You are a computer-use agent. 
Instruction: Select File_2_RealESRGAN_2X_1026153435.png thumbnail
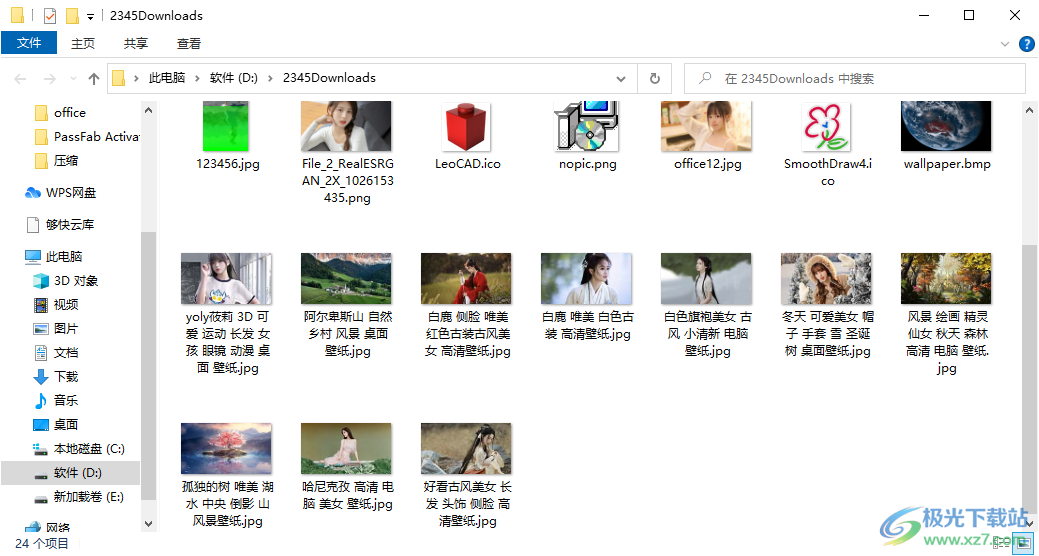tap(346, 126)
